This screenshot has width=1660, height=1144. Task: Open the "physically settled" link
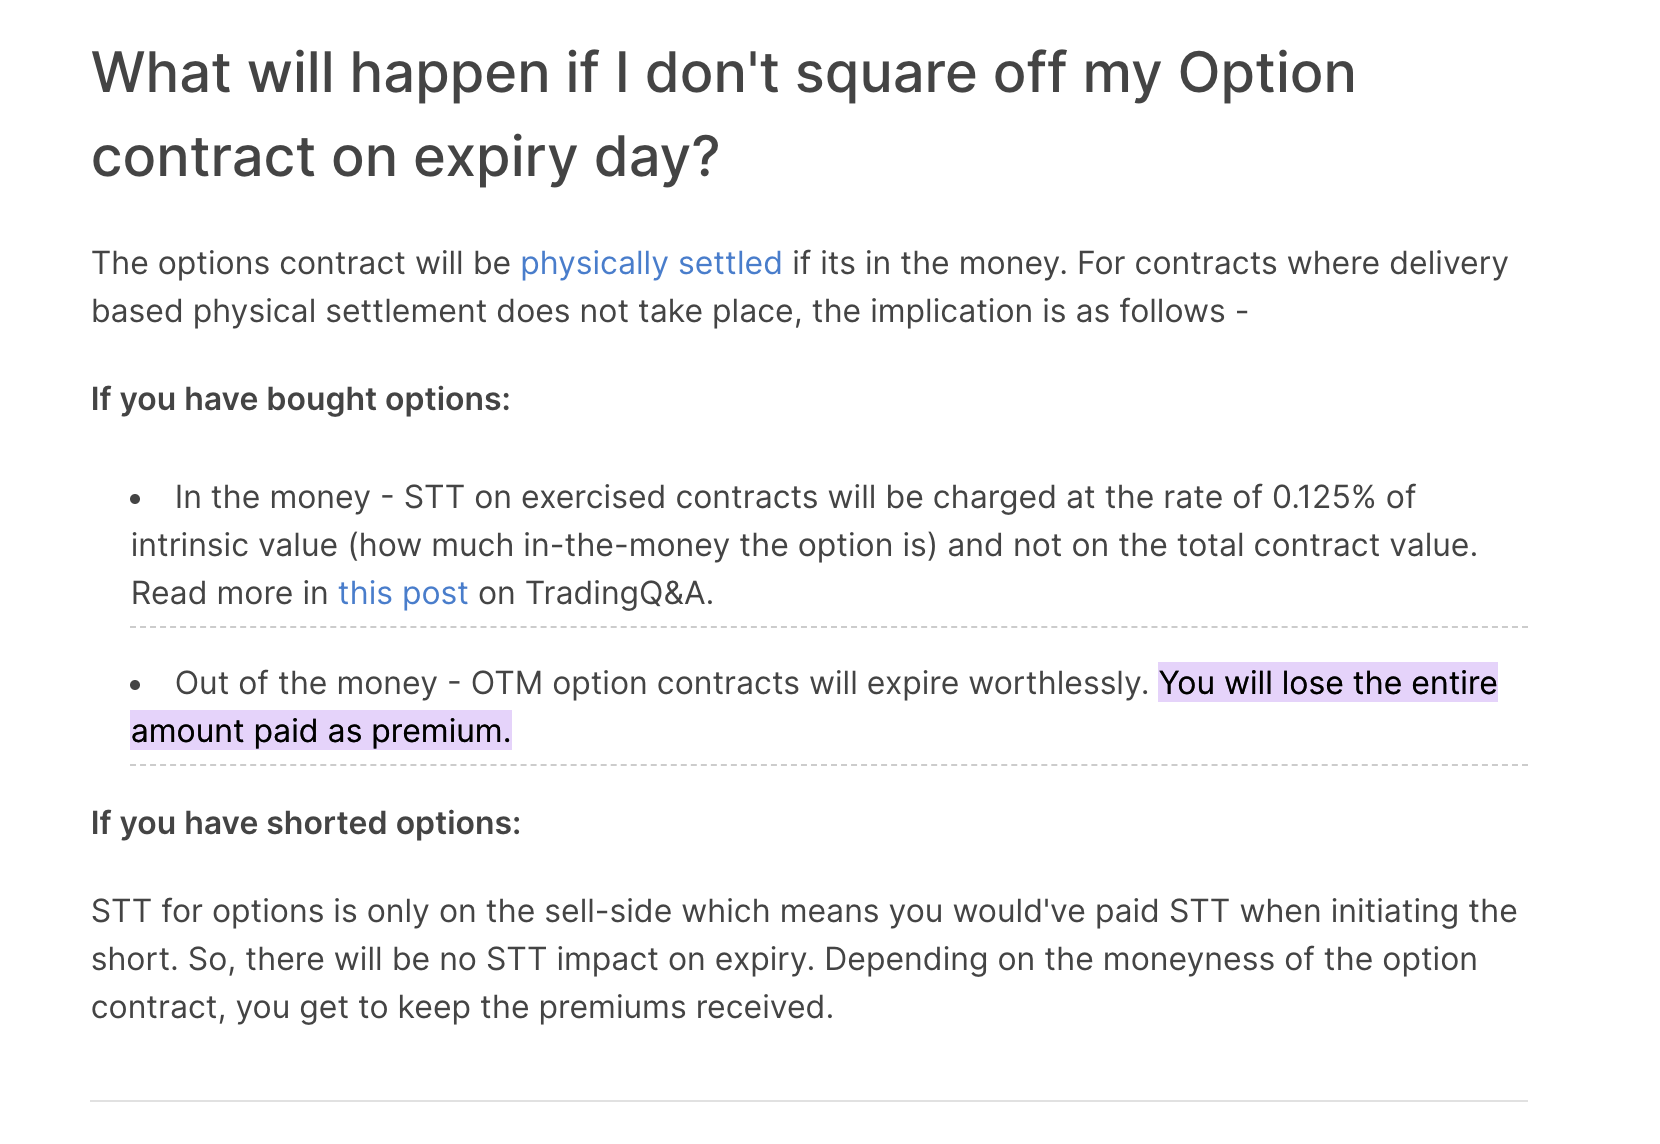(651, 263)
